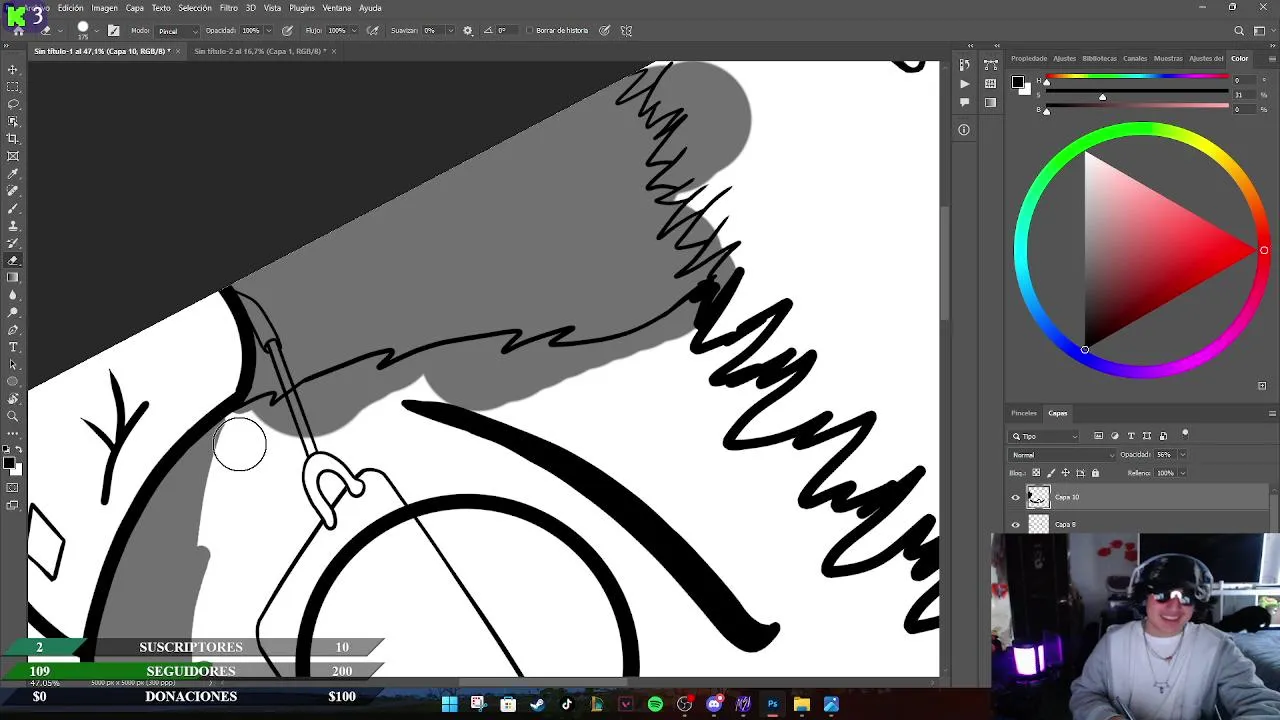Open the Edición menu

click(x=70, y=8)
